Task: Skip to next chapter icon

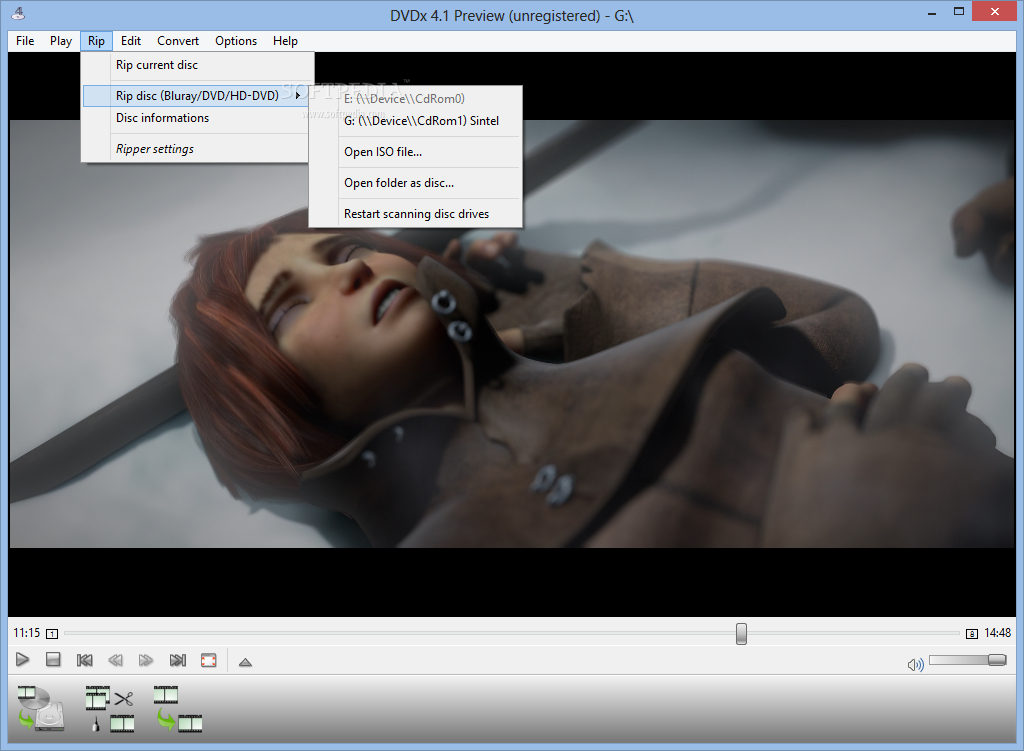Action: (178, 660)
